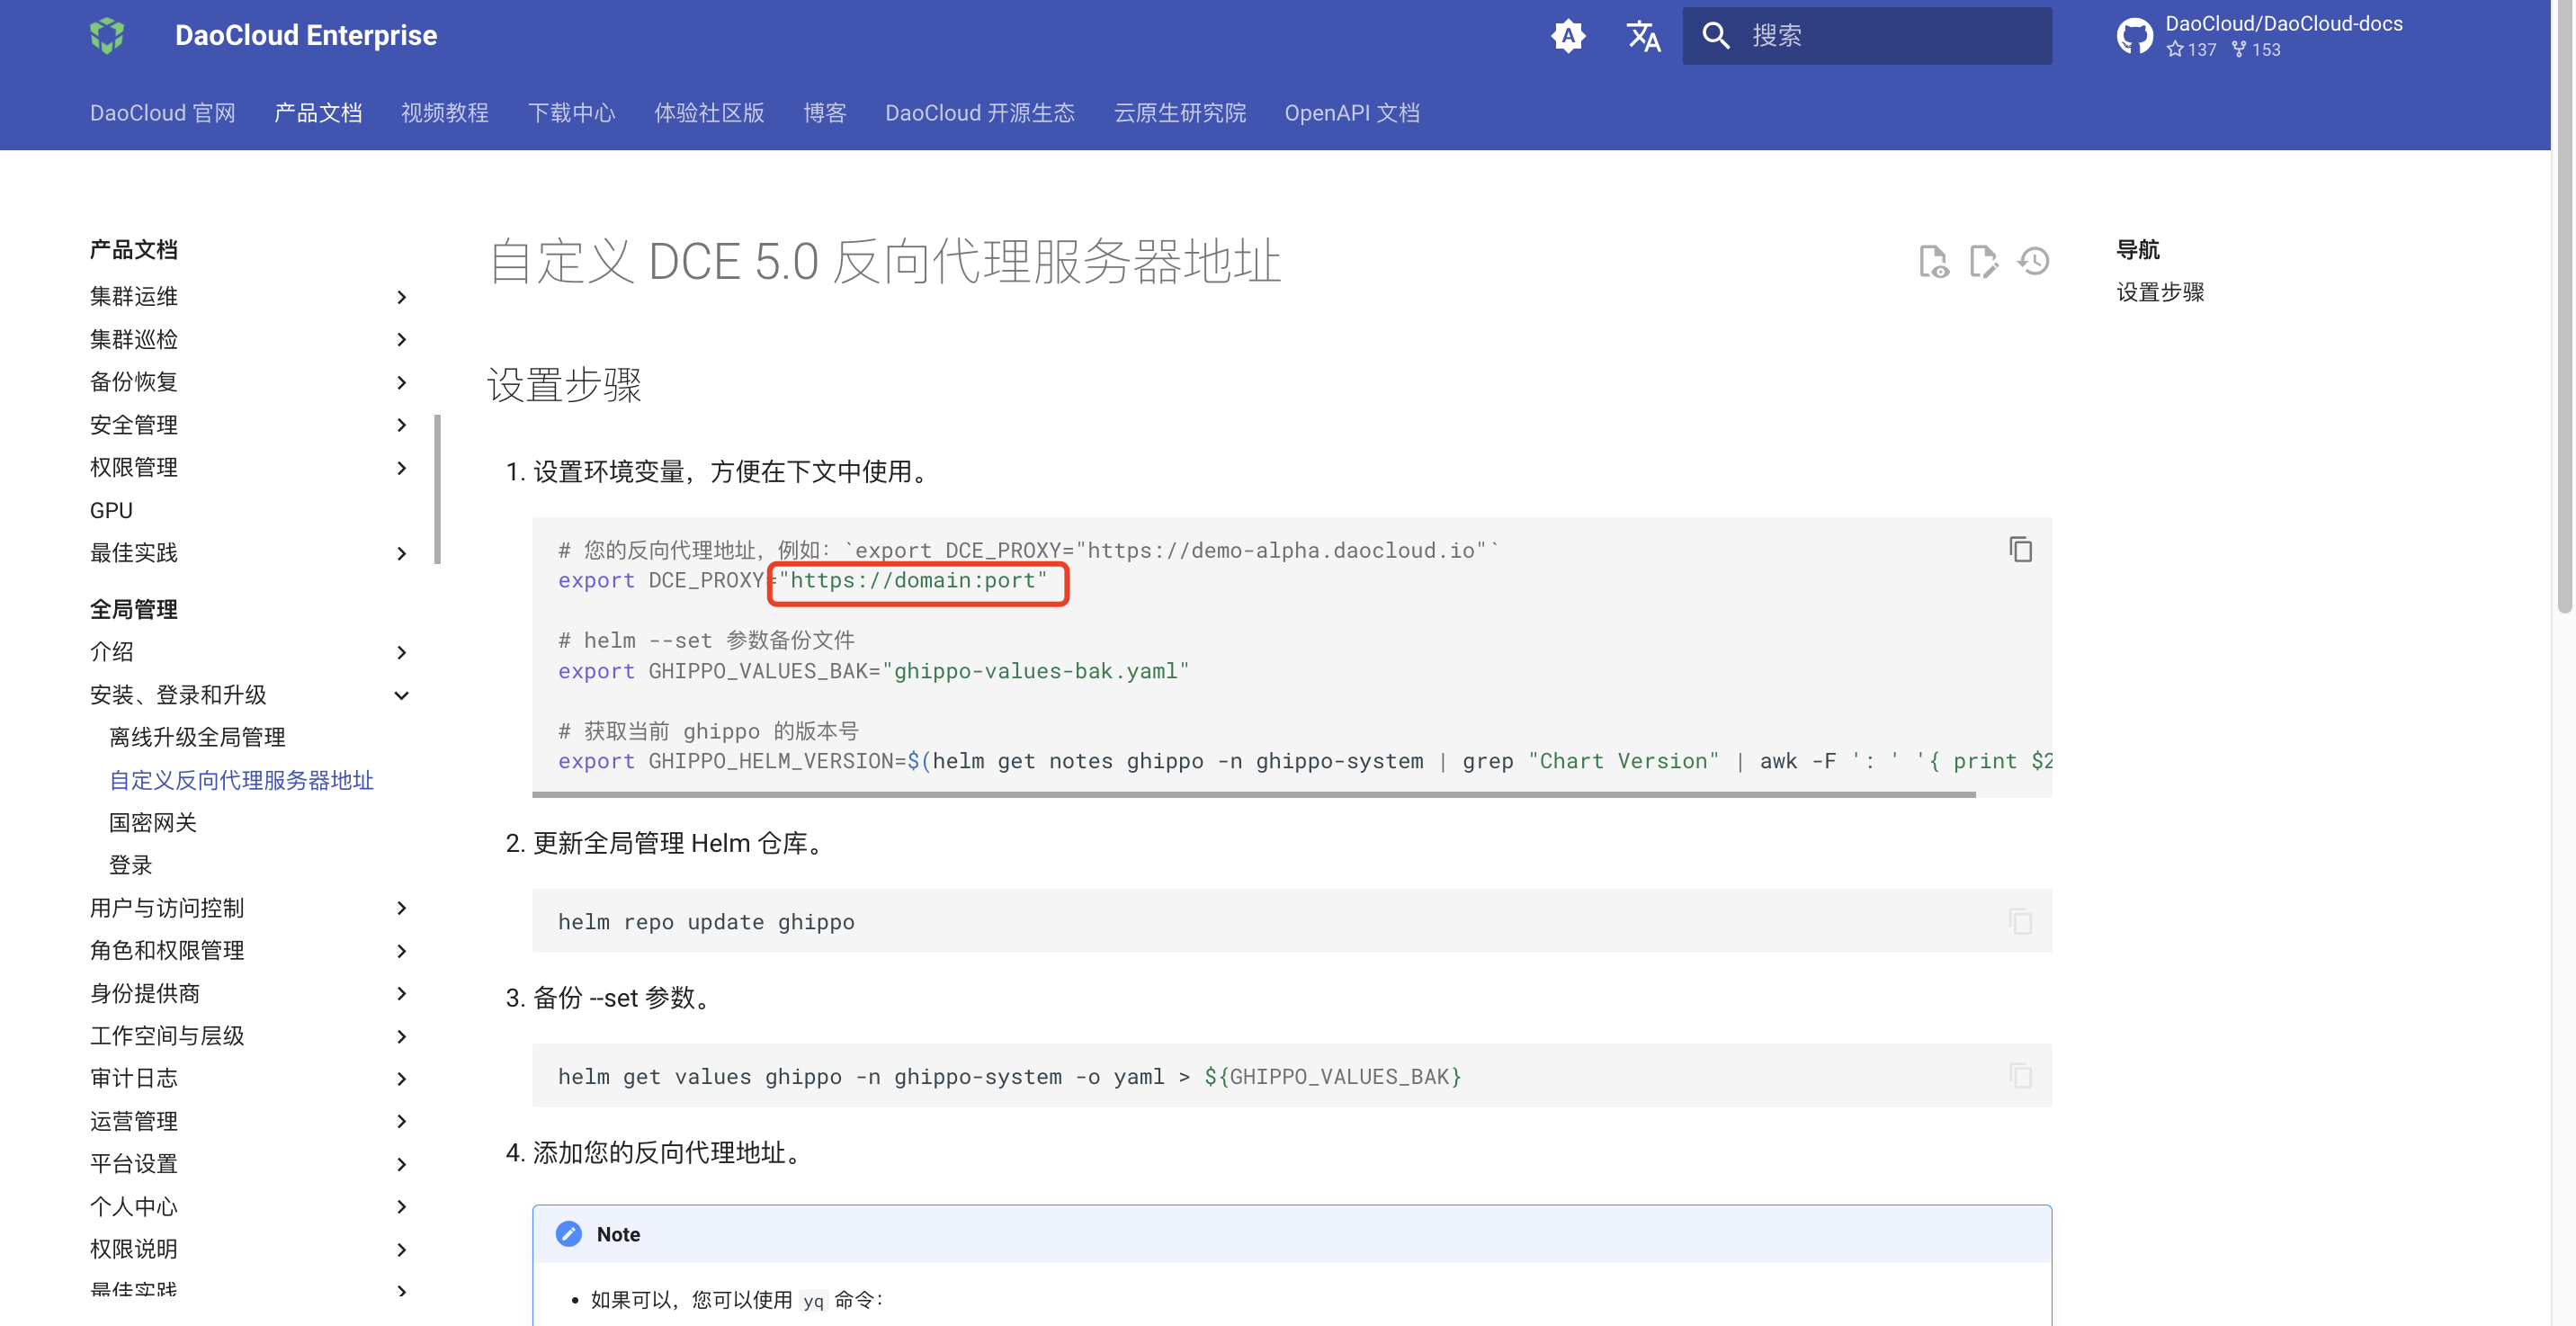This screenshot has height=1326, width=2576.
Task: Toggle the auto color theme icon
Action: 1568,36
